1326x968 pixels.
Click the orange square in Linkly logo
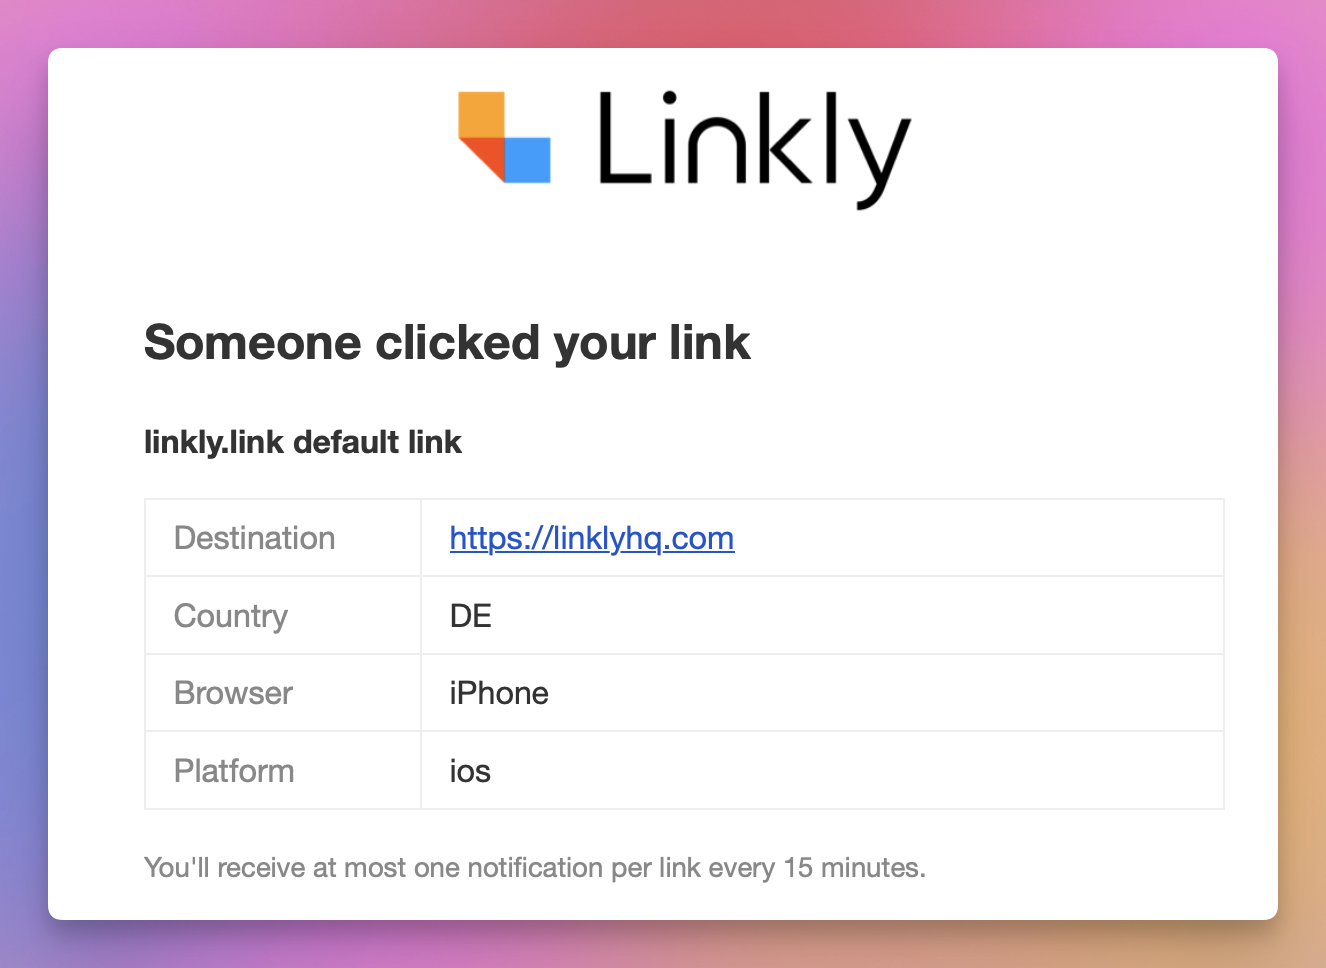point(481,114)
